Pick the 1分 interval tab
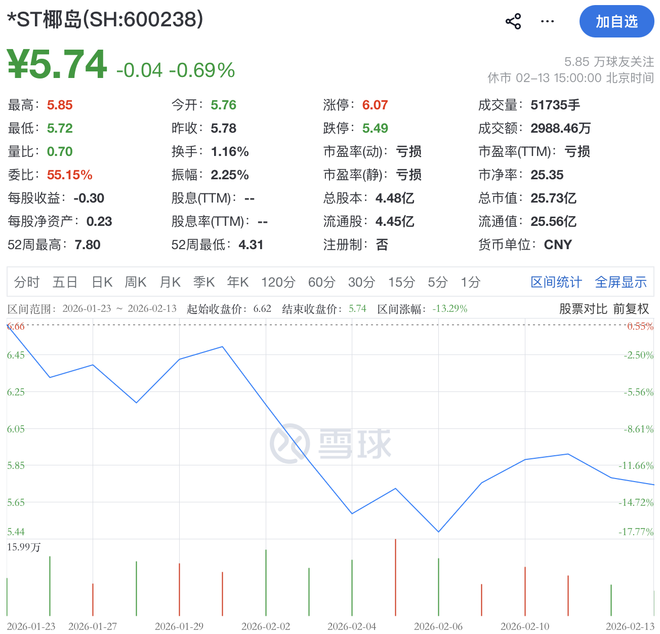This screenshot has height=634, width=660. 470,282
